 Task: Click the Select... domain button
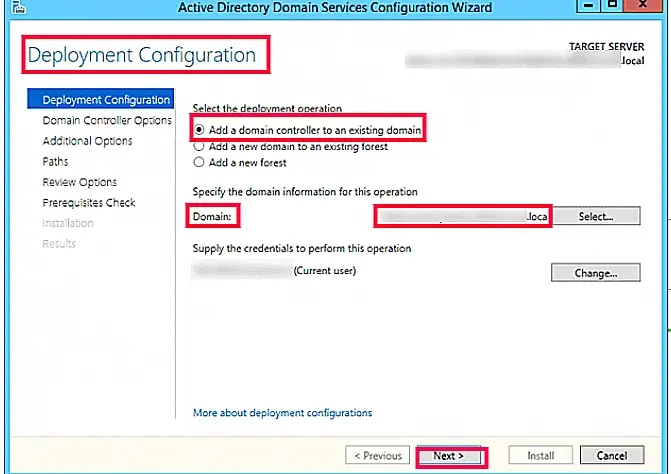point(596,216)
